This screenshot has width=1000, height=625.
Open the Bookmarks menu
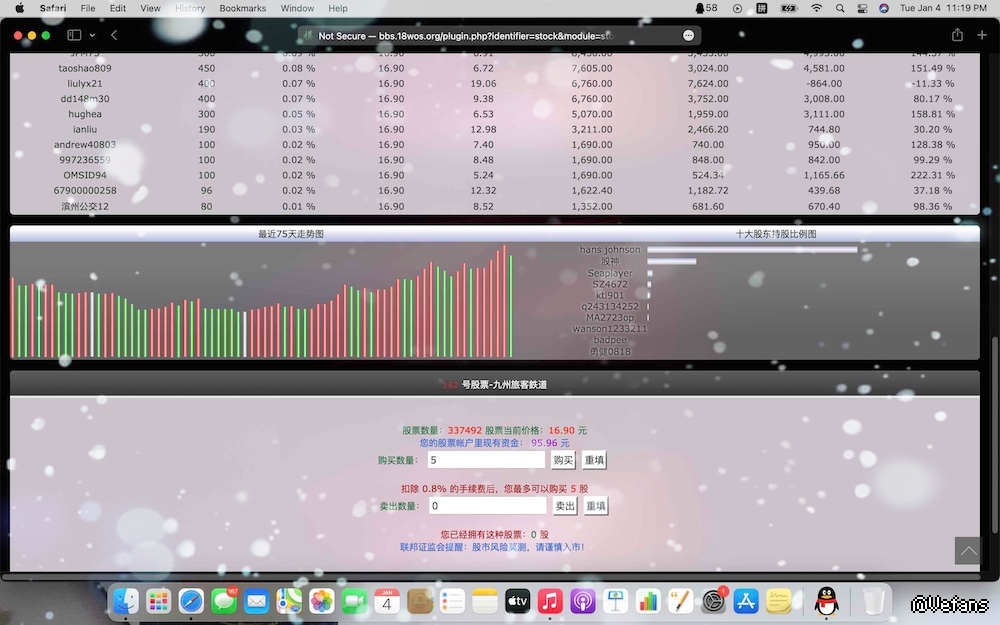coord(243,8)
